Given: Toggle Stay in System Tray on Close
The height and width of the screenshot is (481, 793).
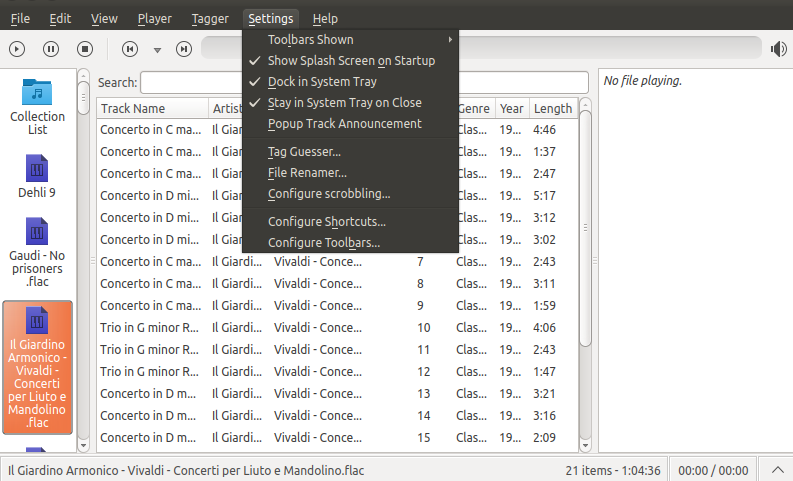Looking at the screenshot, I should coord(350,103).
